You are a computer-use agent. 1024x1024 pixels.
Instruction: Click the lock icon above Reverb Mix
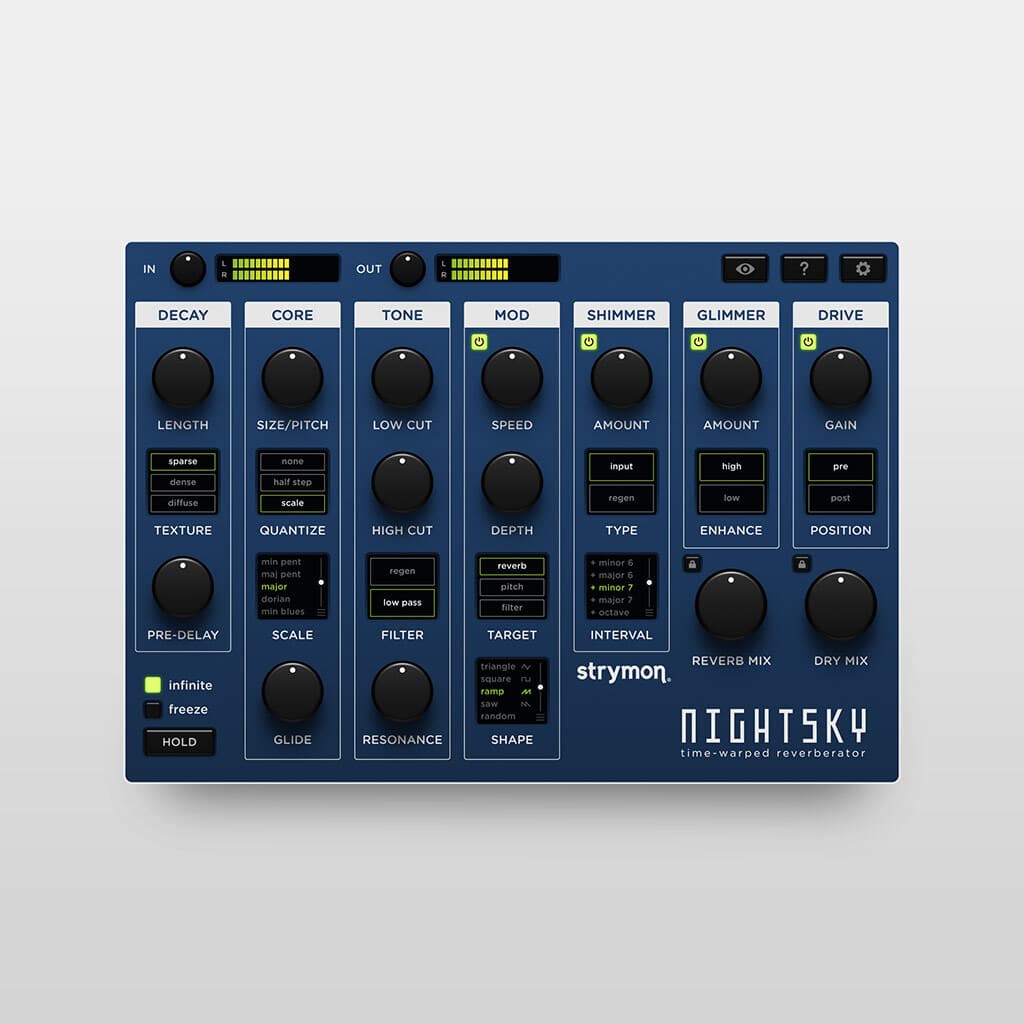(x=695, y=563)
